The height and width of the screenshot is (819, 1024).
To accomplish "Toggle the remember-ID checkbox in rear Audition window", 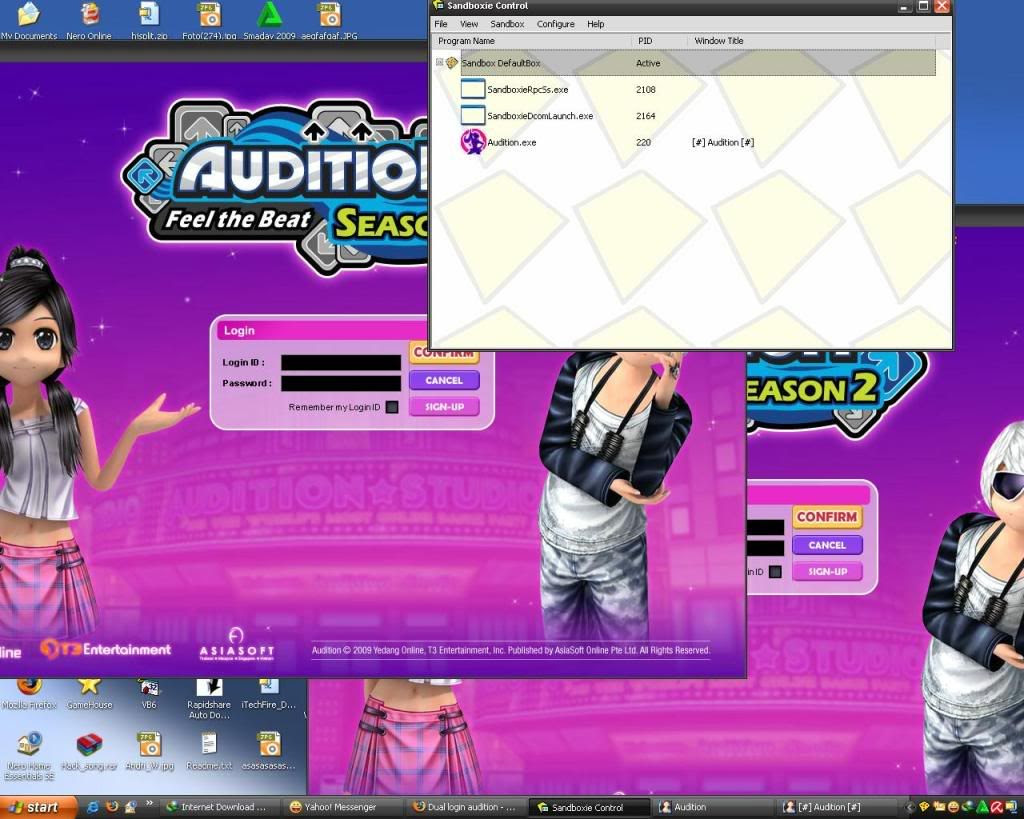I will coord(775,571).
